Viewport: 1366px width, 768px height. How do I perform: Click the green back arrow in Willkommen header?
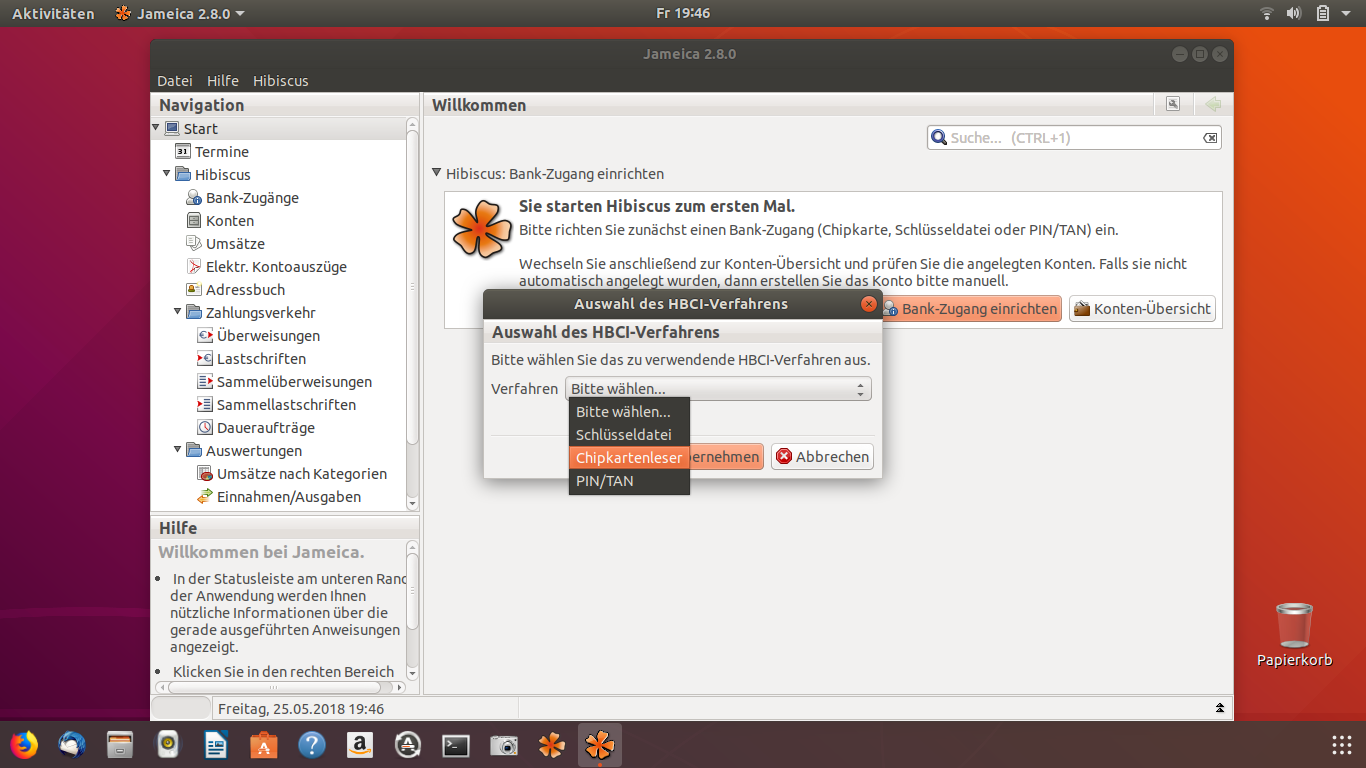(x=1213, y=104)
